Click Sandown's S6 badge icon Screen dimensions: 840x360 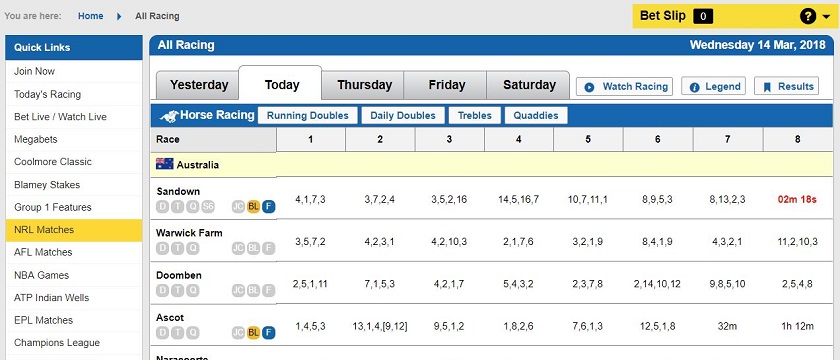pos(208,207)
